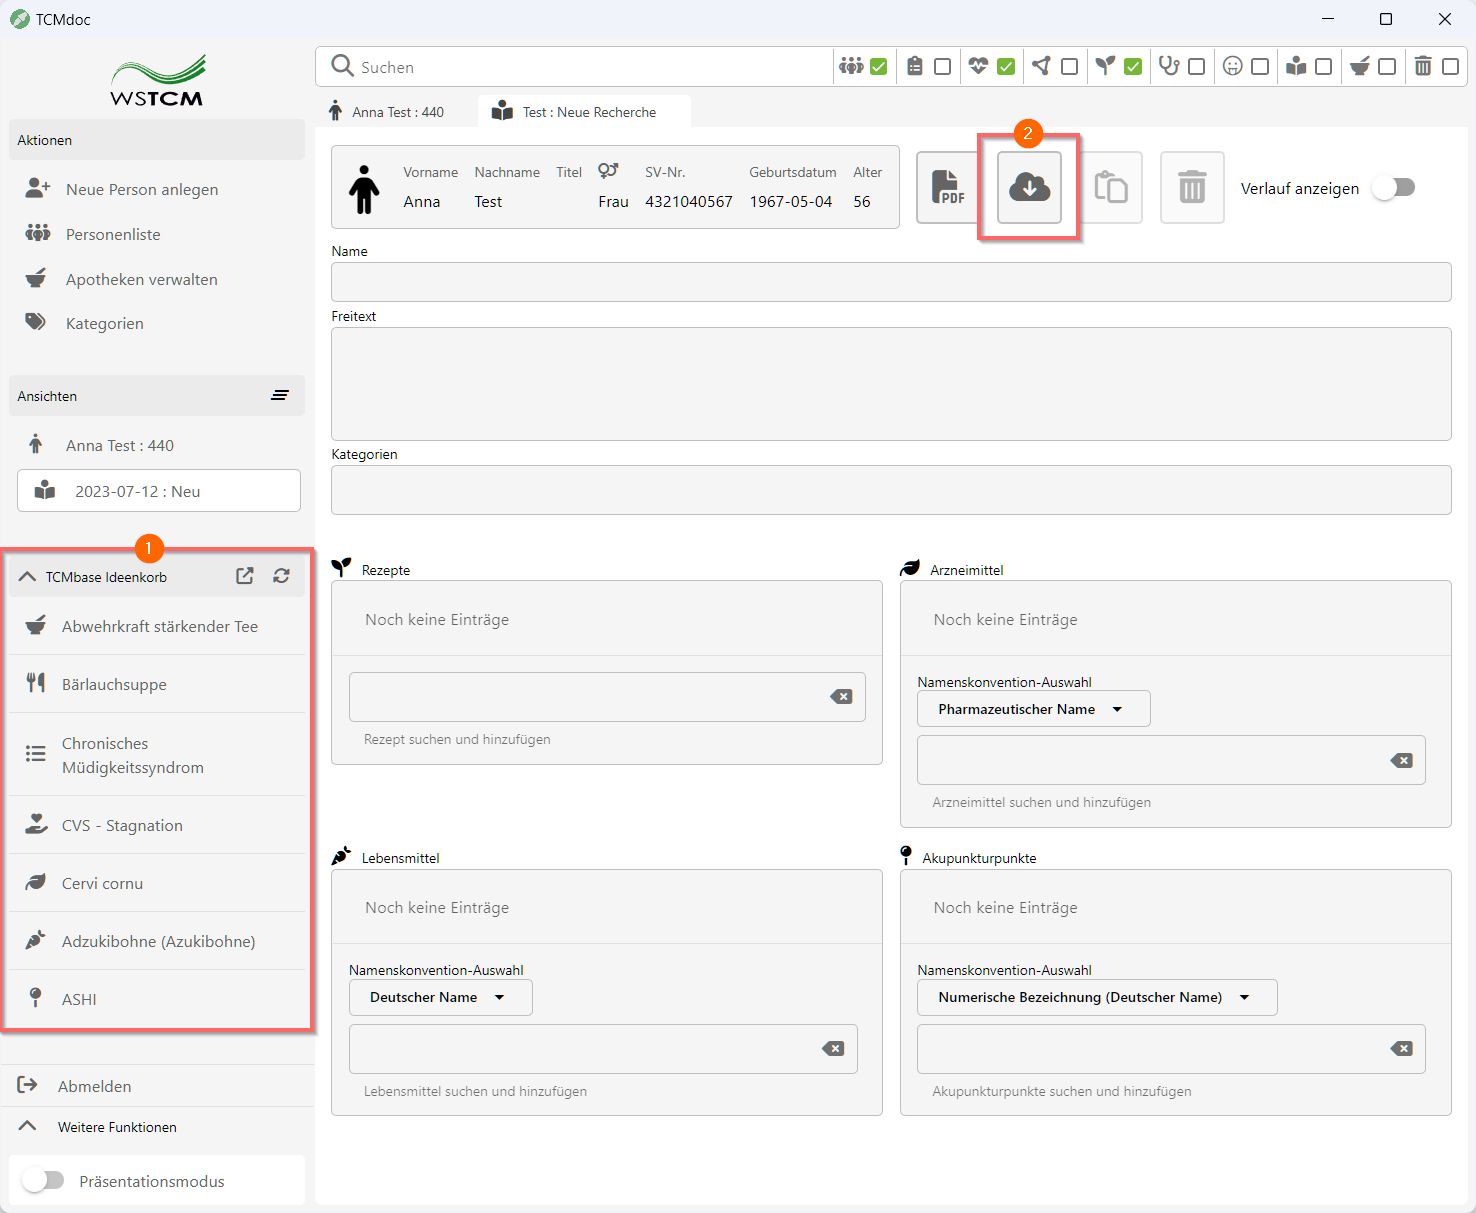Clear the Akupunkturpunkte search field
The image size is (1476, 1213).
[x=1401, y=1049]
